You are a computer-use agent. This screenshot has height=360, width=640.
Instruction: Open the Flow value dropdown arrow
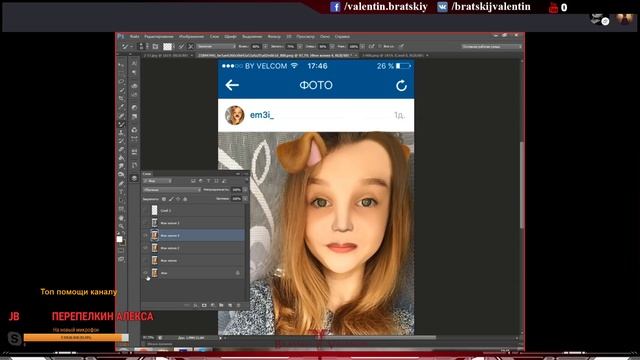pyautogui.click(x=362, y=46)
